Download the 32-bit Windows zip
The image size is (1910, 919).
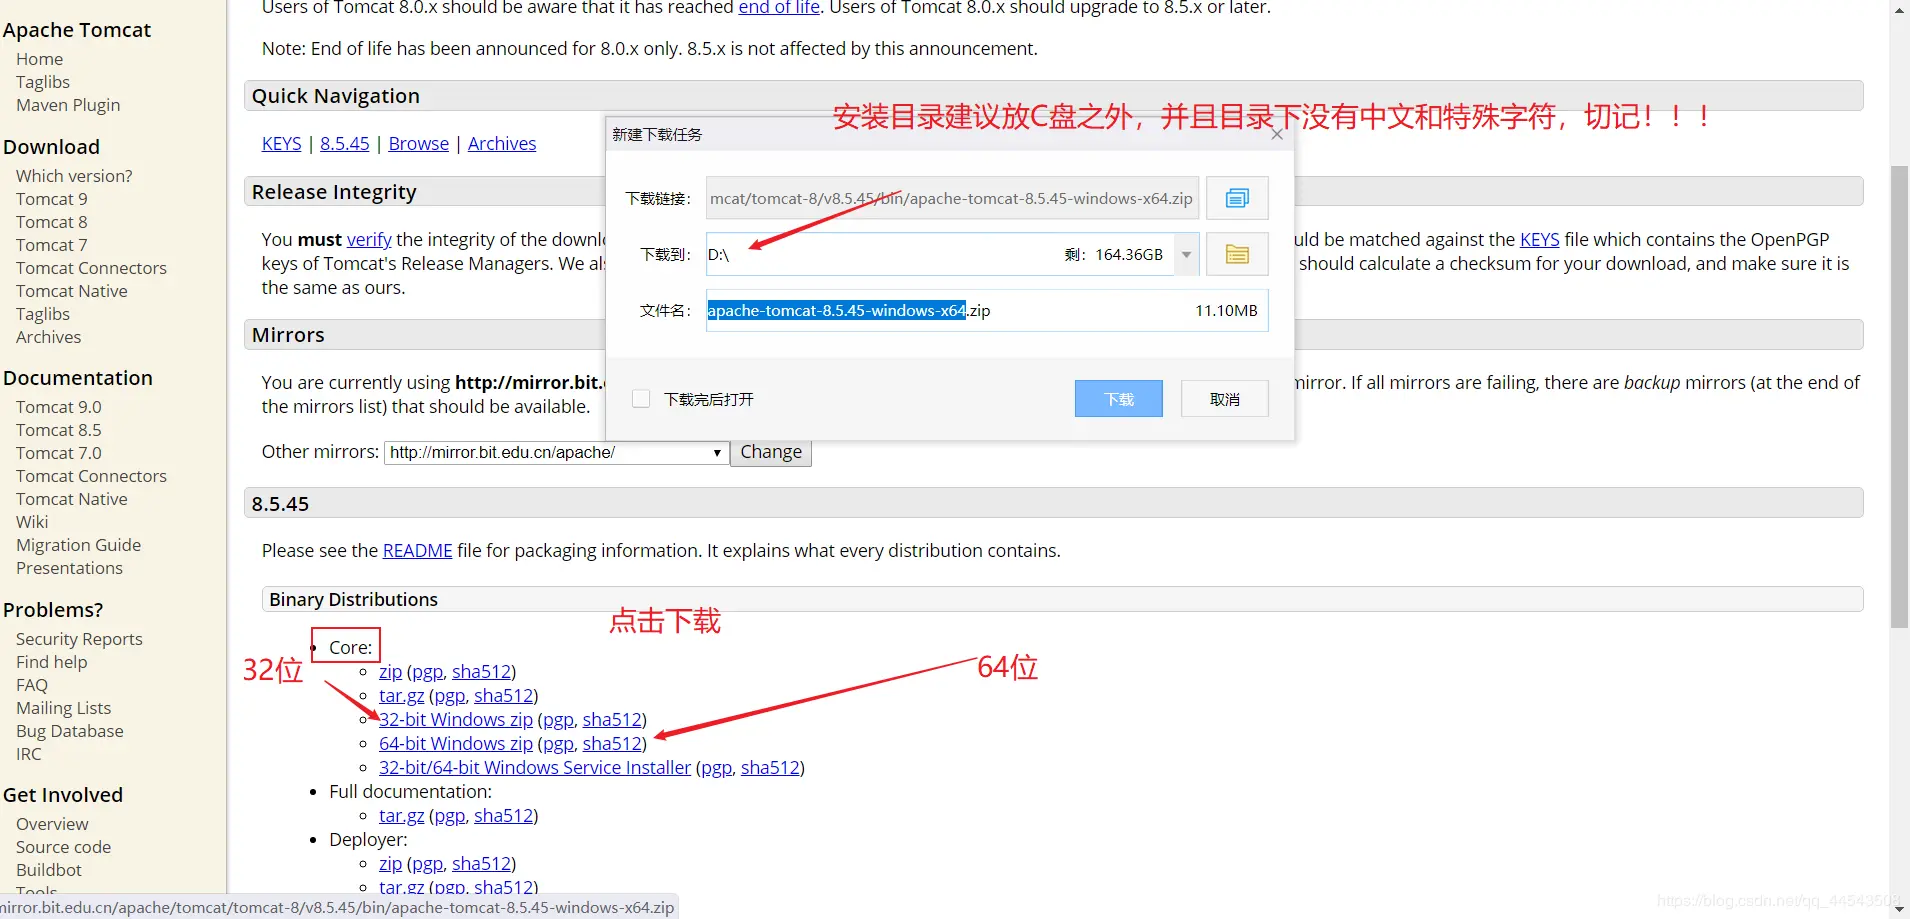[455, 719]
